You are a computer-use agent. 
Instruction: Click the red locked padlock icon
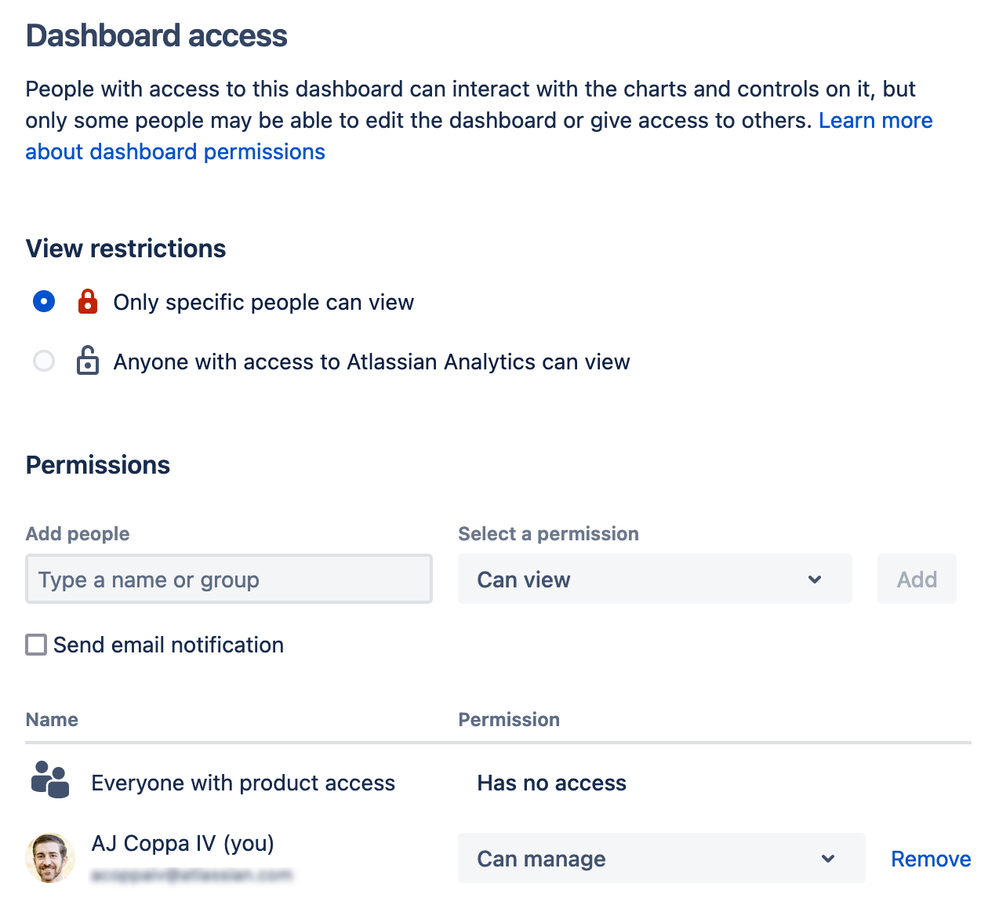point(88,302)
